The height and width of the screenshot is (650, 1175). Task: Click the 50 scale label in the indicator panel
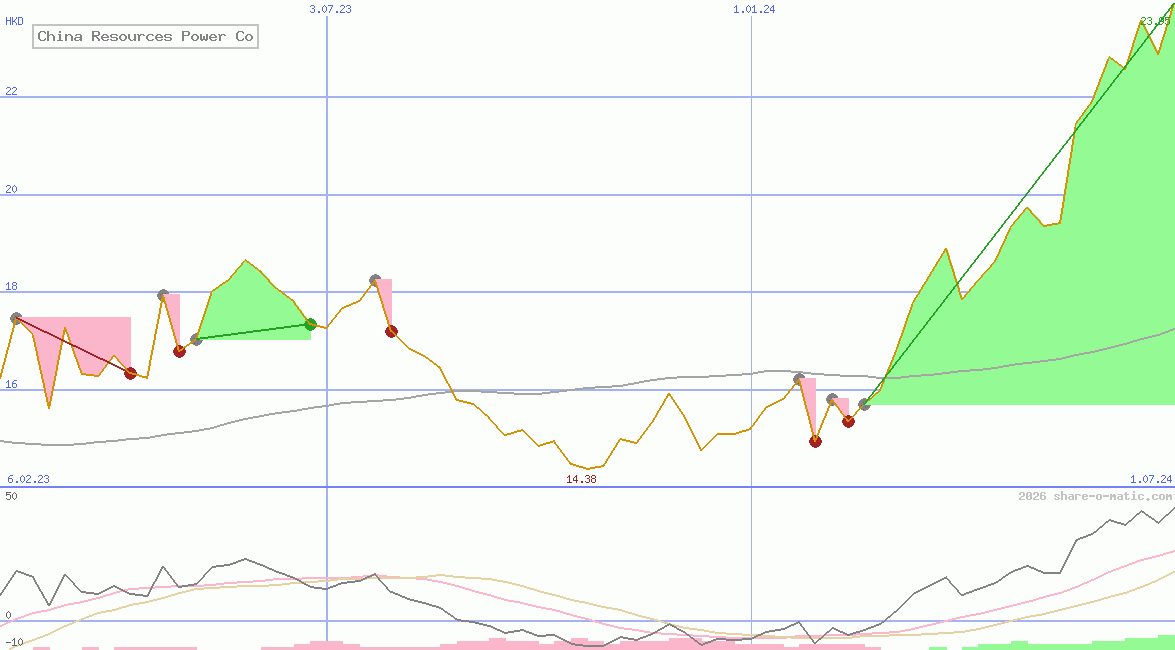click(x=9, y=495)
